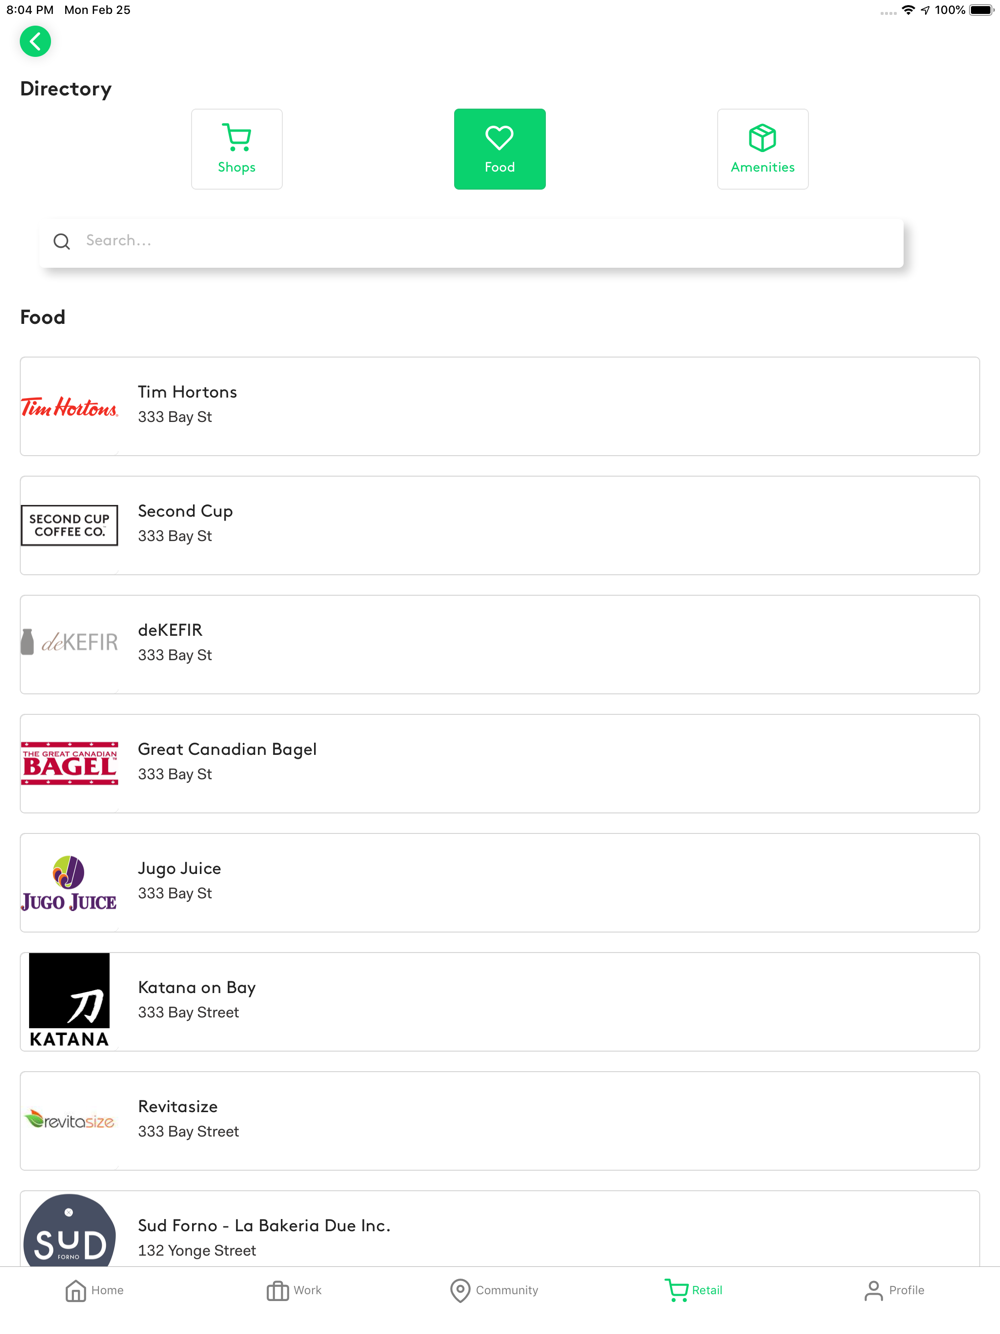Open the Revitasize listing
This screenshot has width=1000, height=1334.
coord(500,1120)
